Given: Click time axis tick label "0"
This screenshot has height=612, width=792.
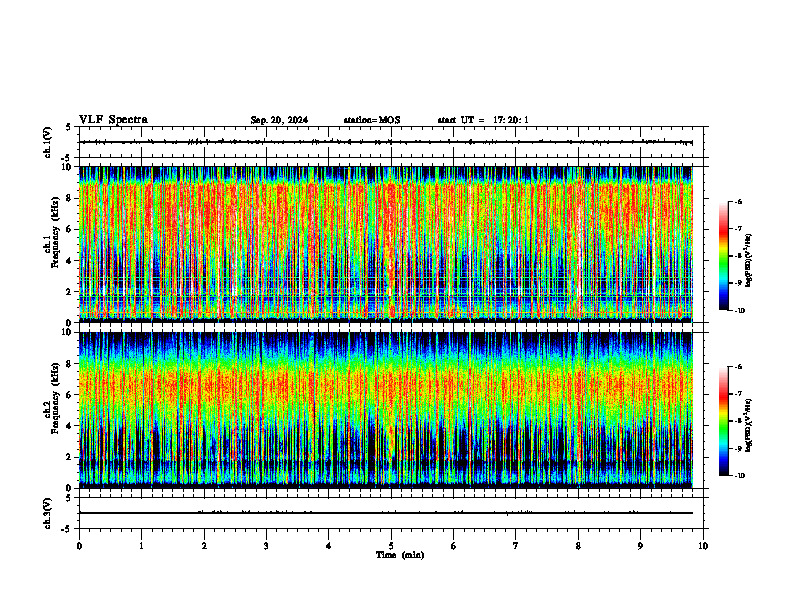Looking at the screenshot, I should click(79, 546).
